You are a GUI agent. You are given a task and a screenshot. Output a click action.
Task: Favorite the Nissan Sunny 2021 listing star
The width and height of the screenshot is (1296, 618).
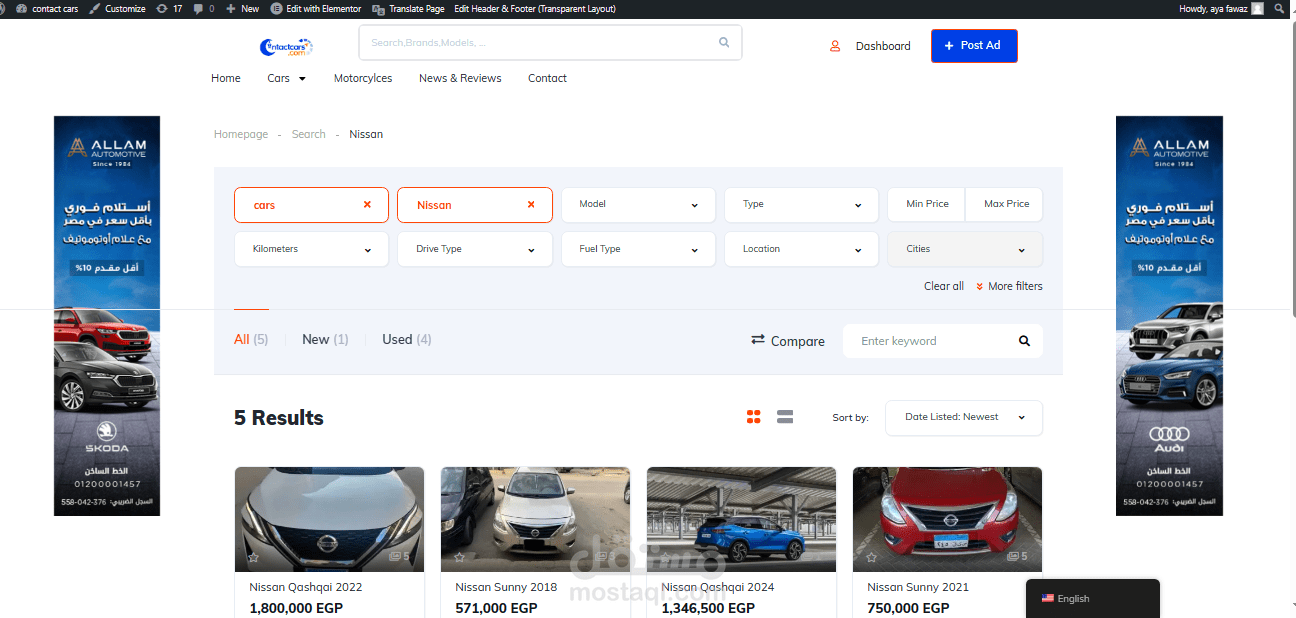coord(872,557)
